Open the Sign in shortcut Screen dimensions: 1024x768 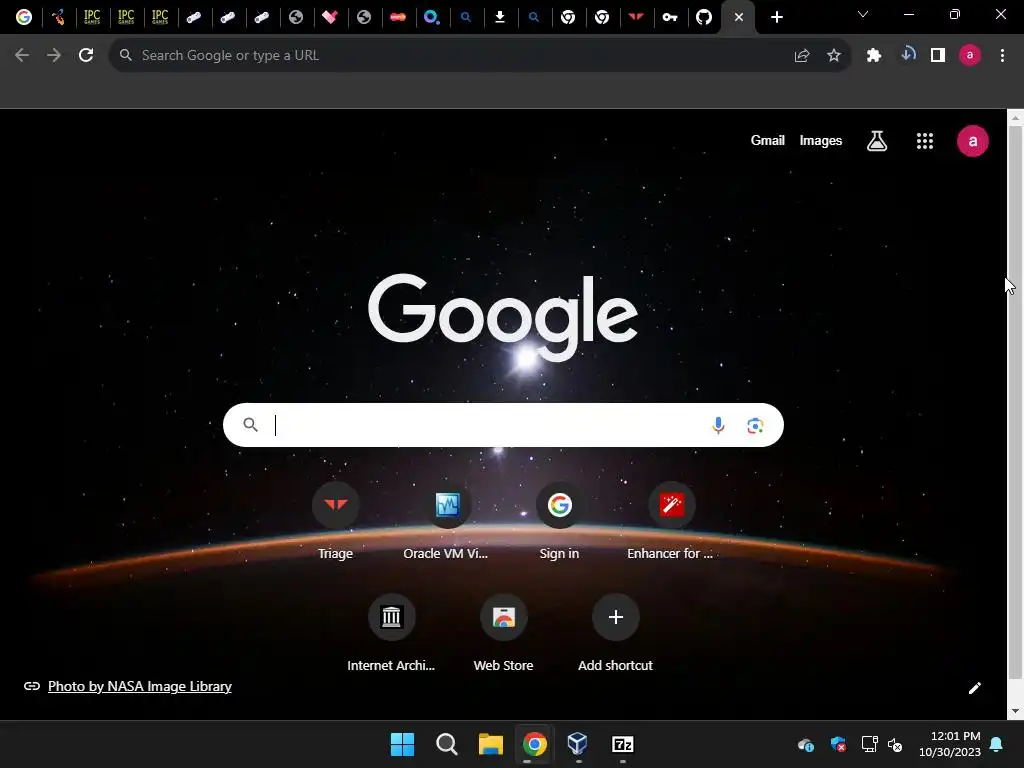point(560,520)
